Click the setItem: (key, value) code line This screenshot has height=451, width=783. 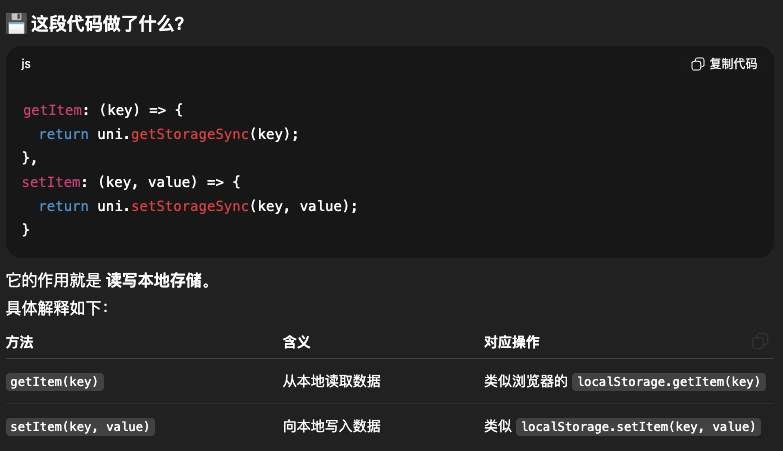pyautogui.click(x=110, y=182)
